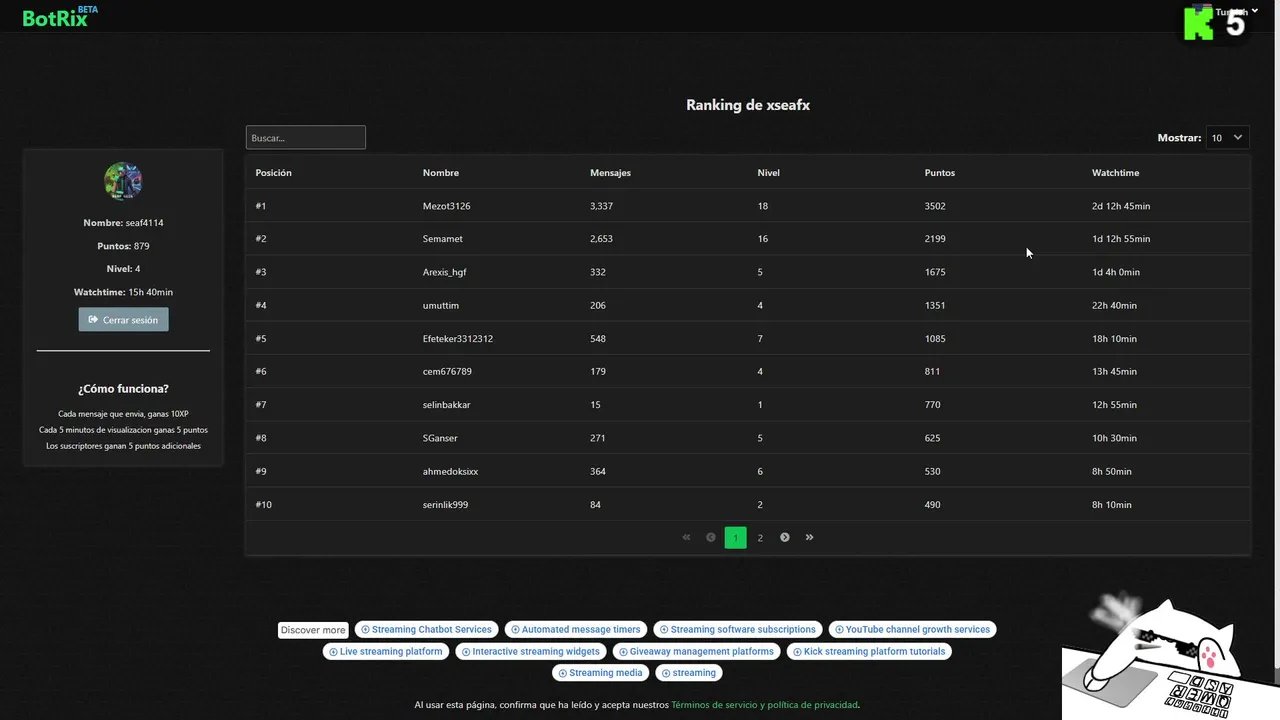Image resolution: width=1280 pixels, height=720 pixels.
Task: Open Streaming media link
Action: coord(601,673)
